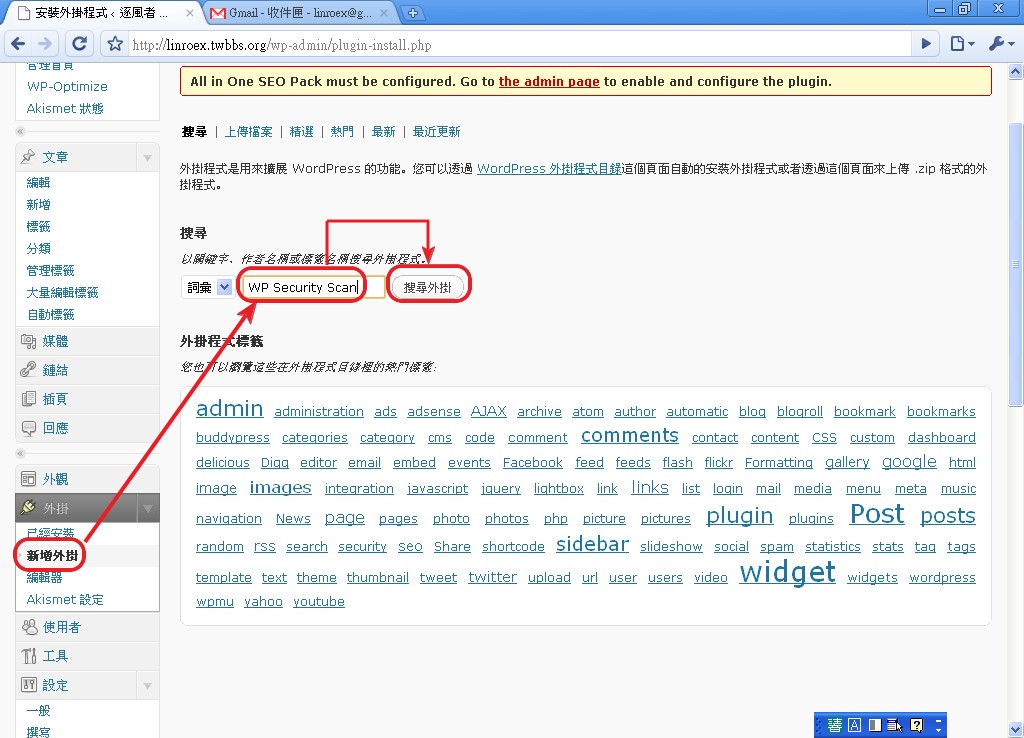The image size is (1024, 738).
Task: Click the plugin search text field
Action: pyautogui.click(x=313, y=287)
